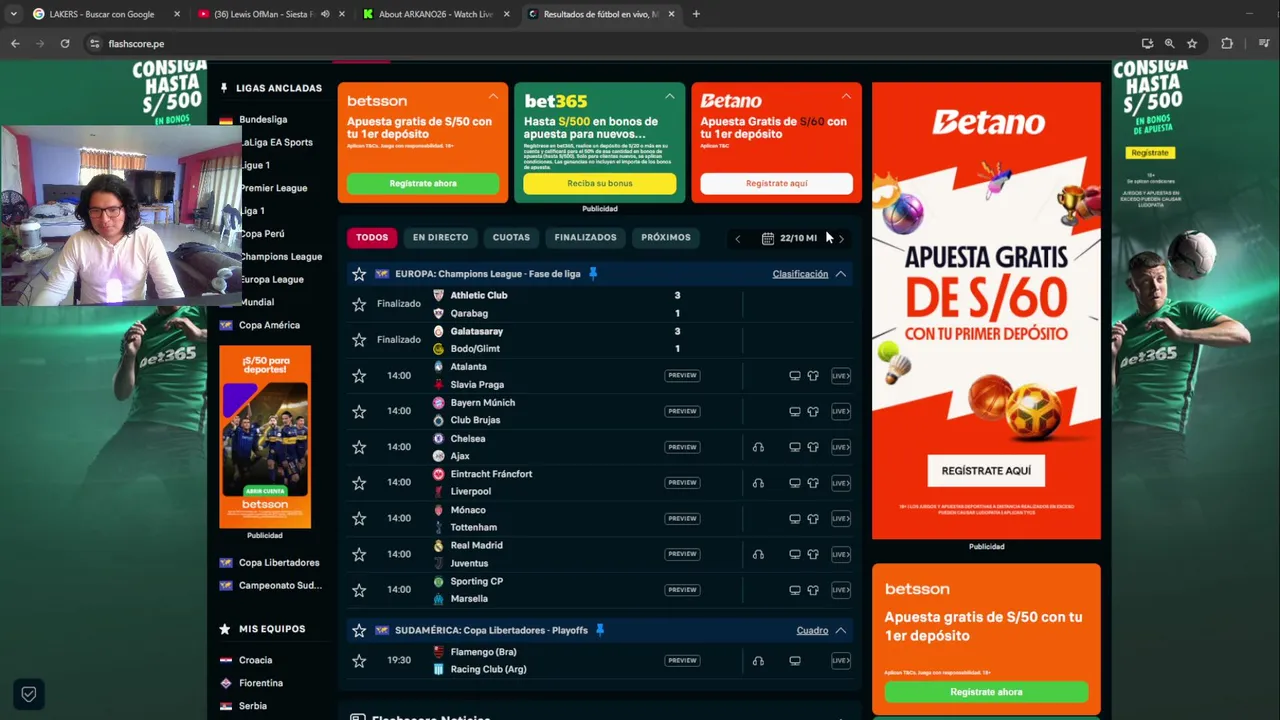Favorite the Copa Libertadores league header star

tap(359, 631)
